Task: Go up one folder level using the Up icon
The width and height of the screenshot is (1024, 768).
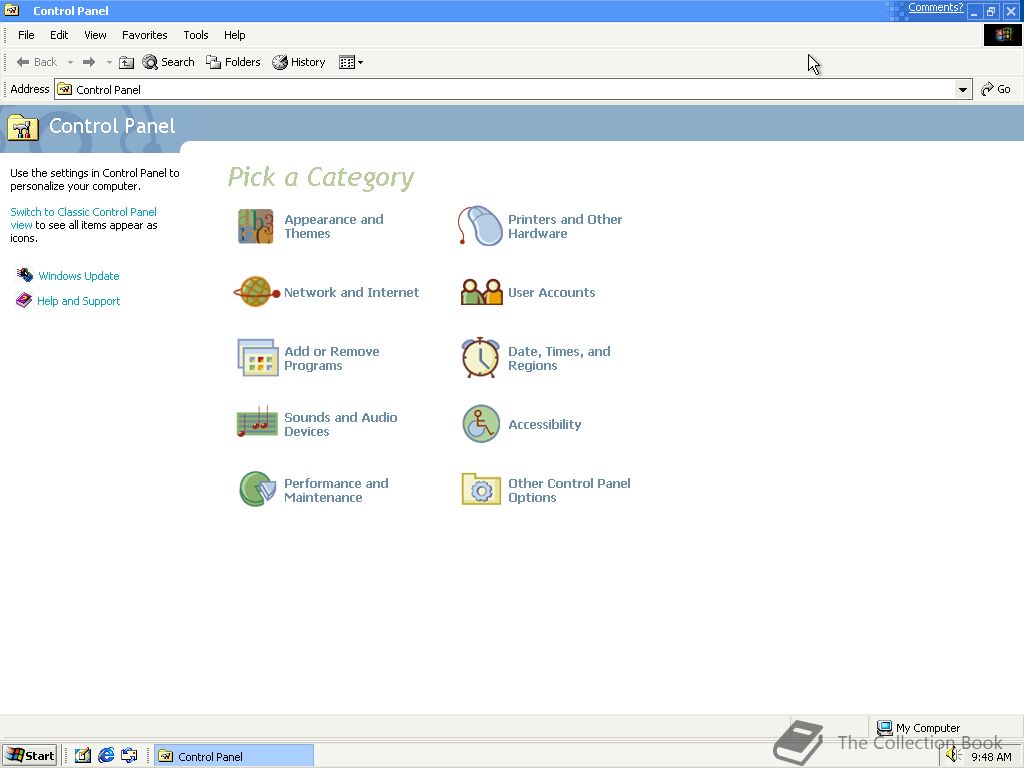Action: coord(127,62)
